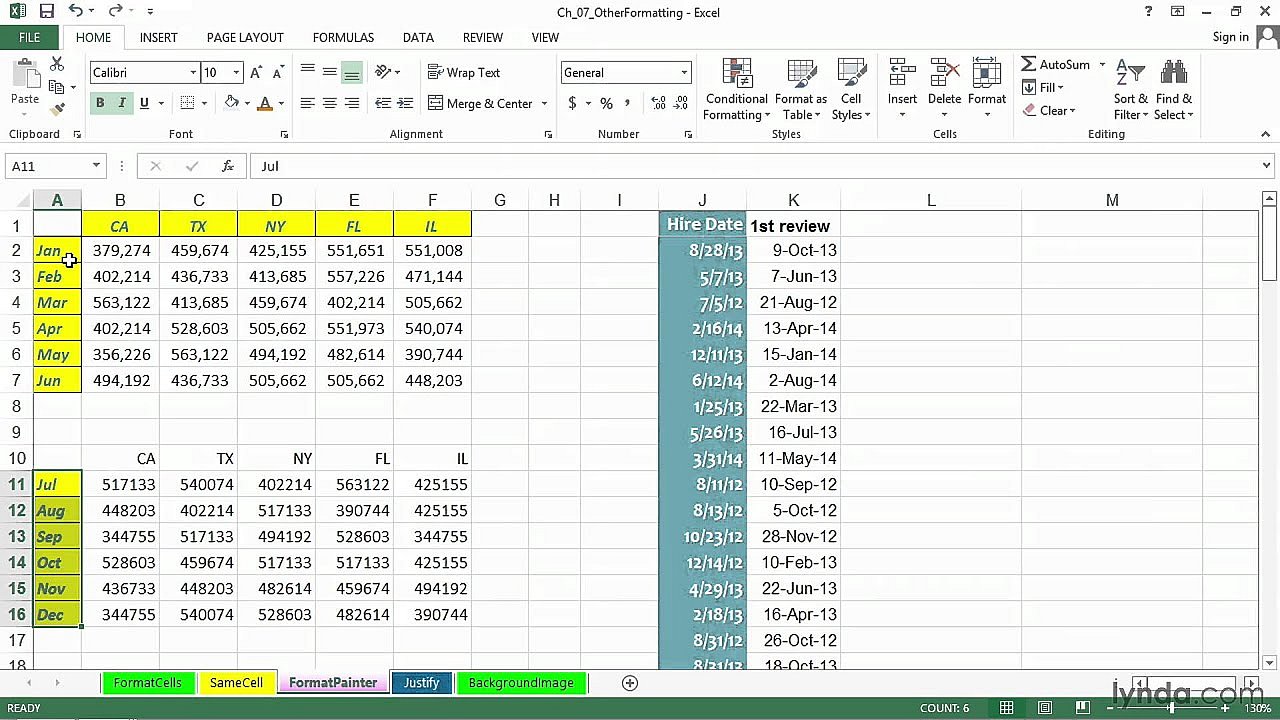Viewport: 1280px width, 720px height.
Task: Open the Merge & Center dropdown arrow
Action: pos(544,103)
